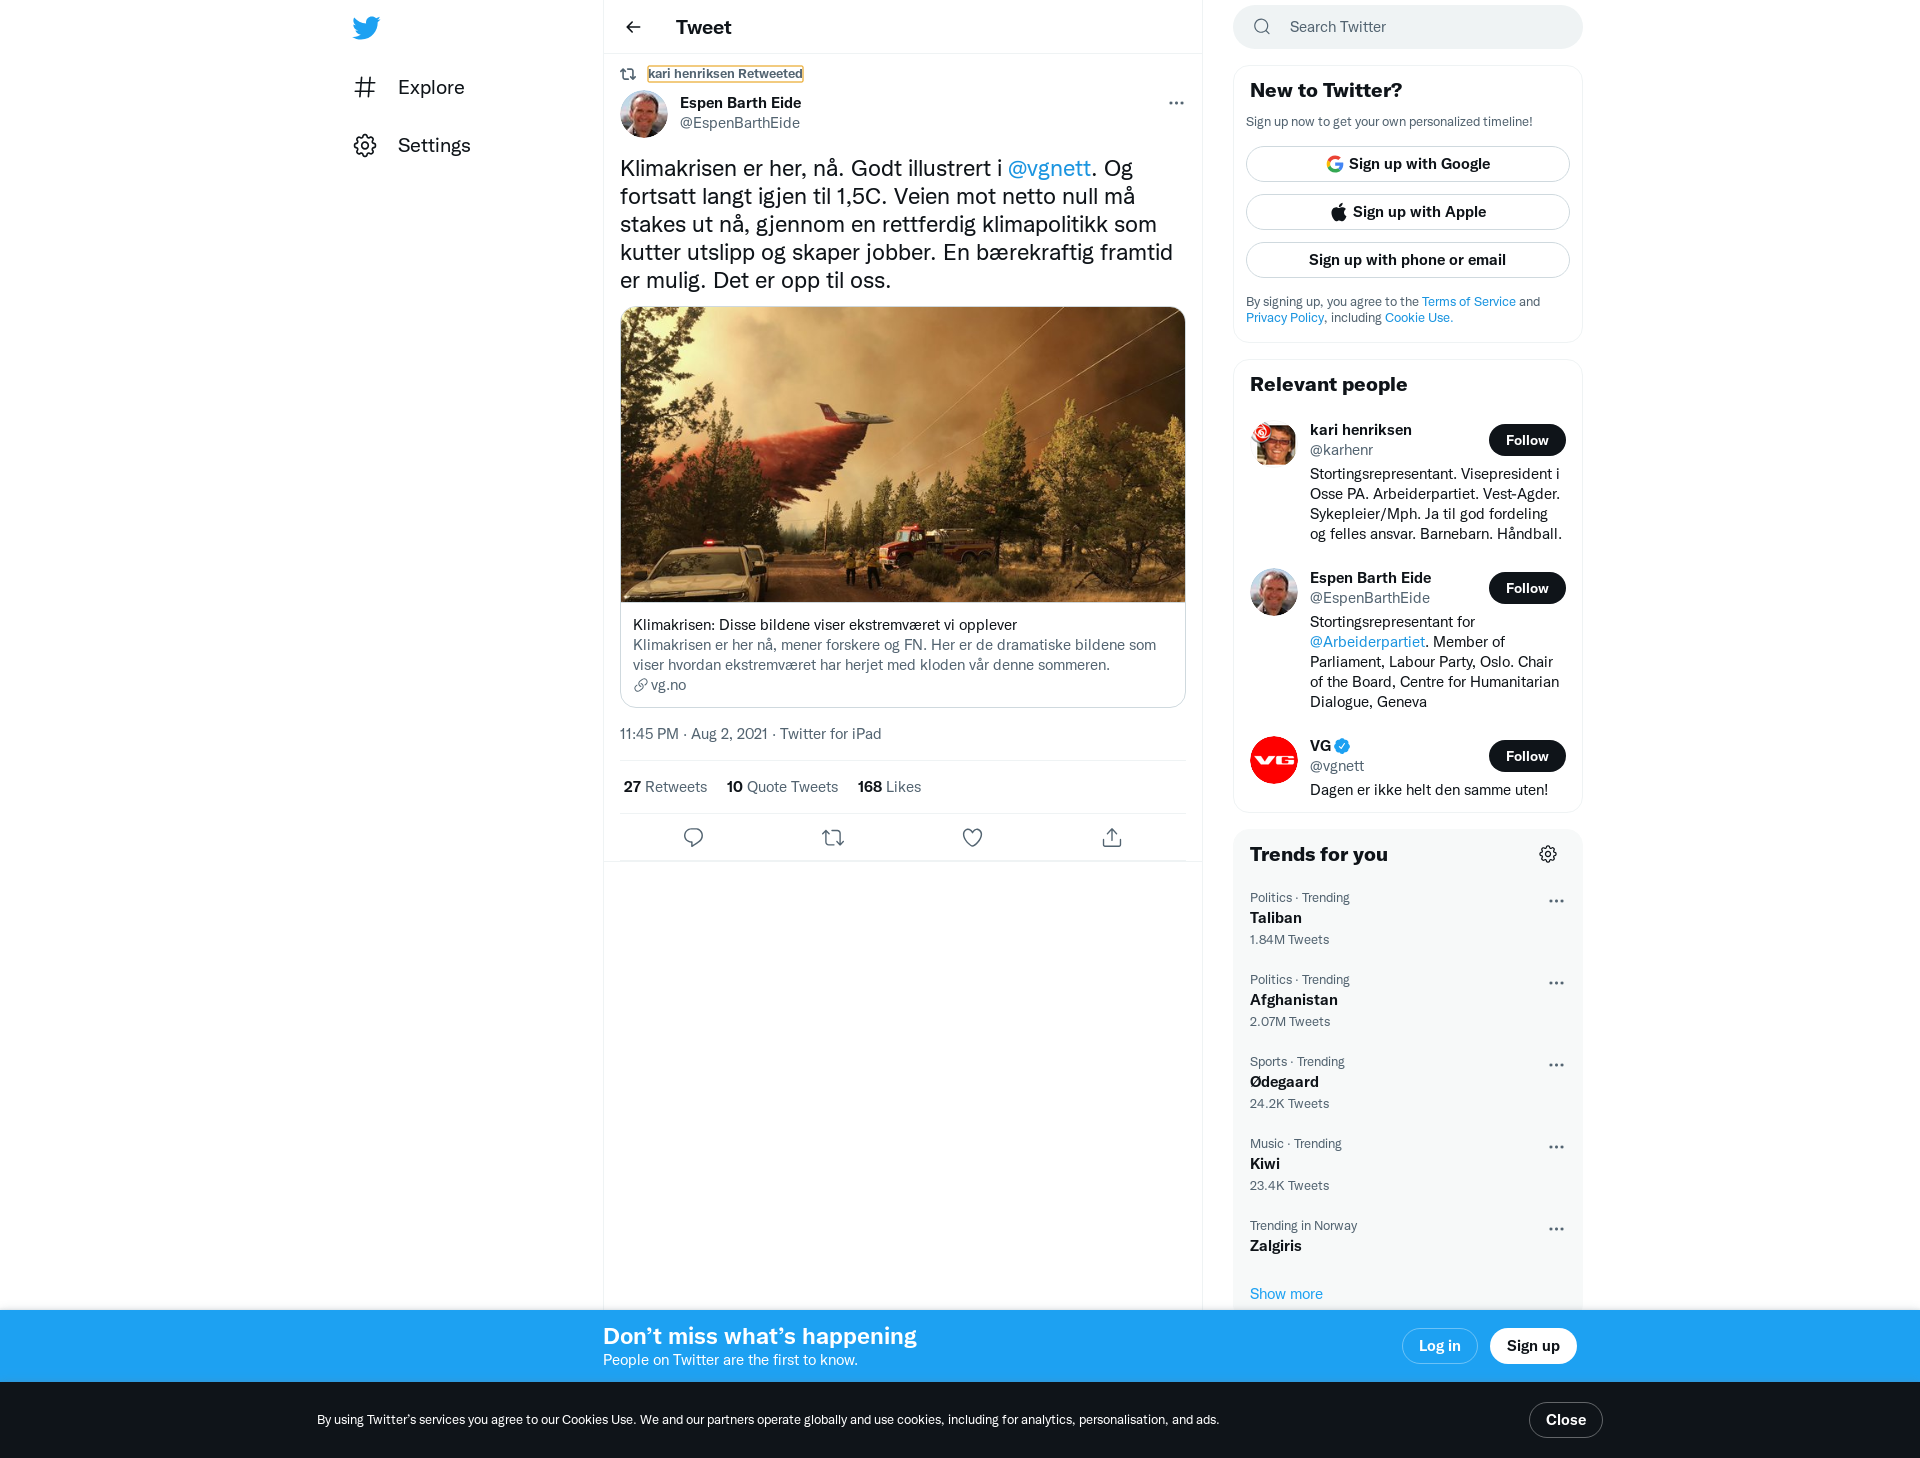This screenshot has height=1458, width=1920.
Task: Reply to the tweet via comment icon
Action: point(693,838)
